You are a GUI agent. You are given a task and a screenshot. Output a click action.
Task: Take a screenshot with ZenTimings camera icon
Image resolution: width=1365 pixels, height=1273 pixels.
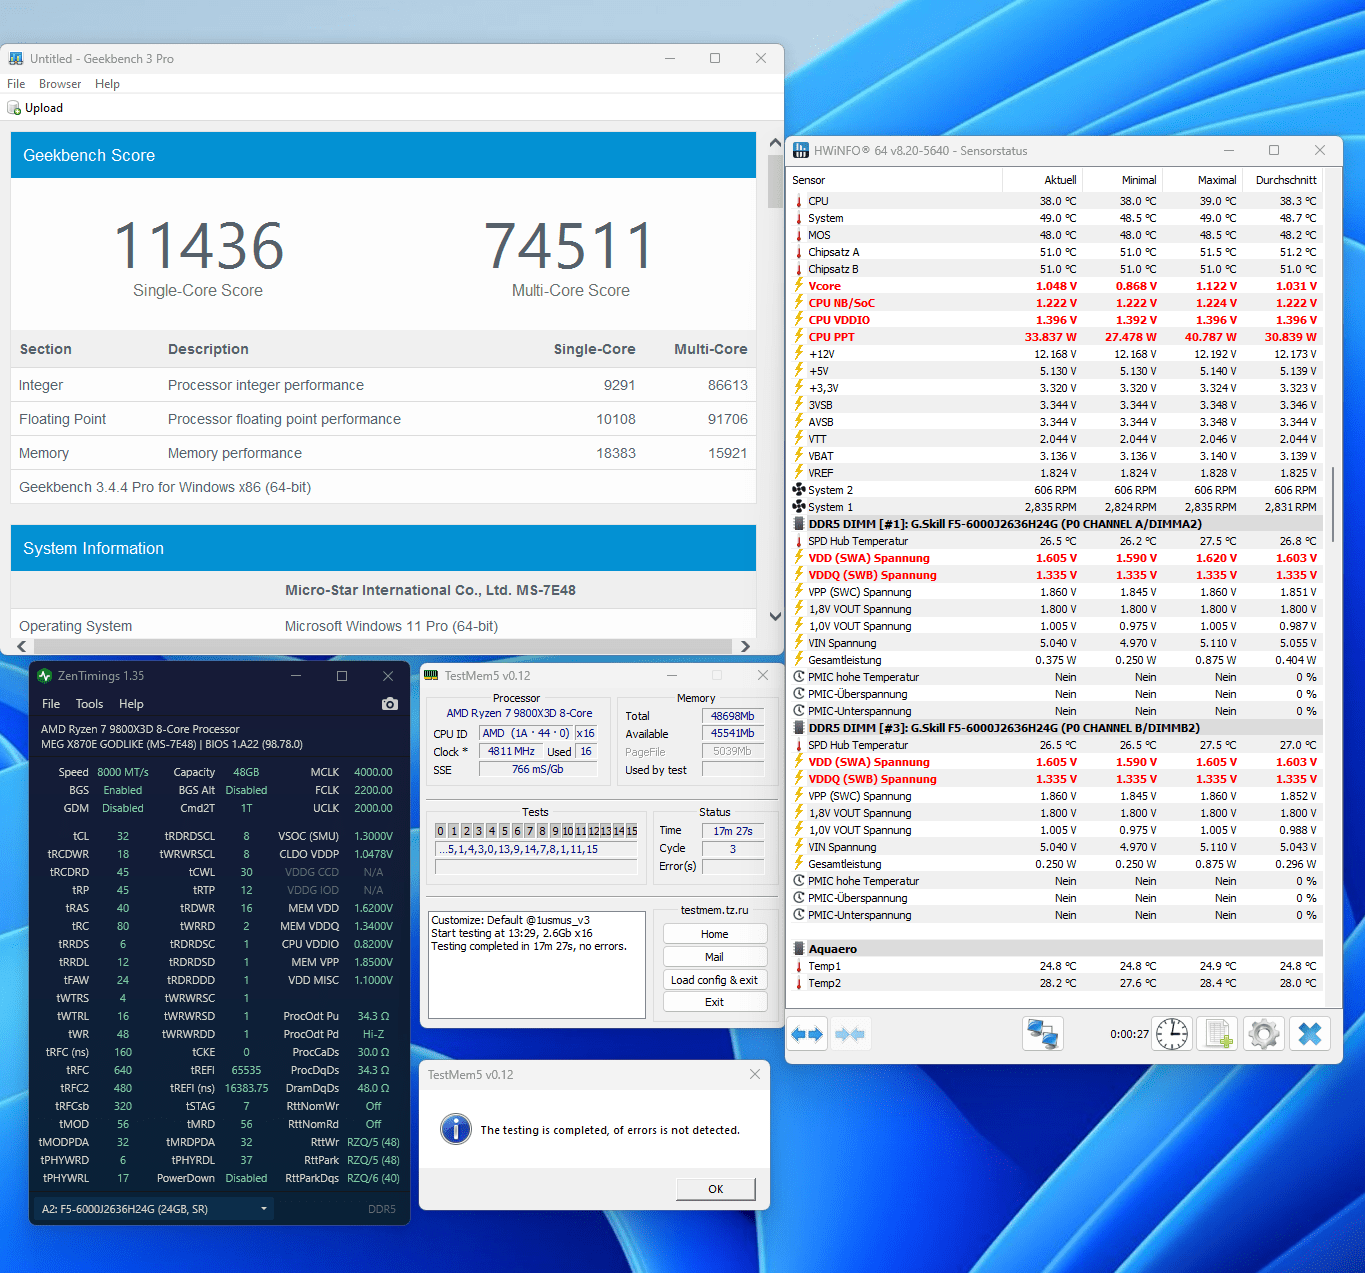tap(389, 703)
